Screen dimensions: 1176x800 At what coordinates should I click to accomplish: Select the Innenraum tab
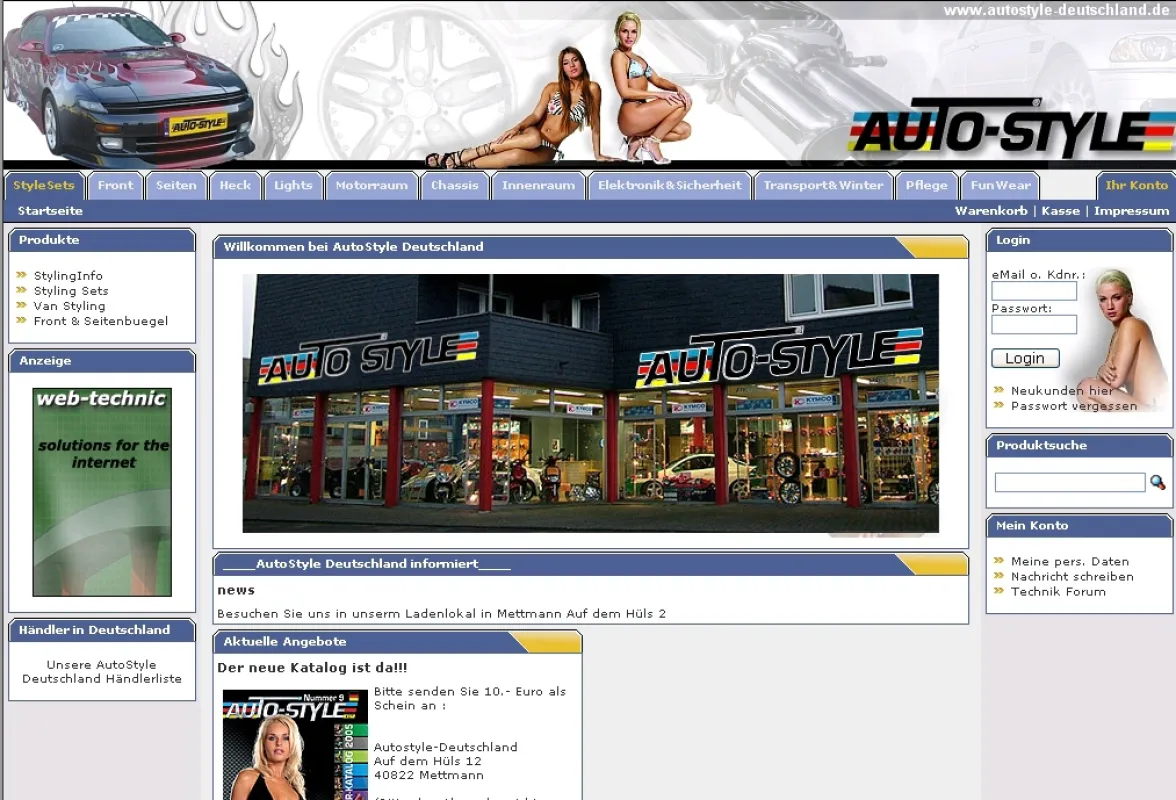coord(538,185)
